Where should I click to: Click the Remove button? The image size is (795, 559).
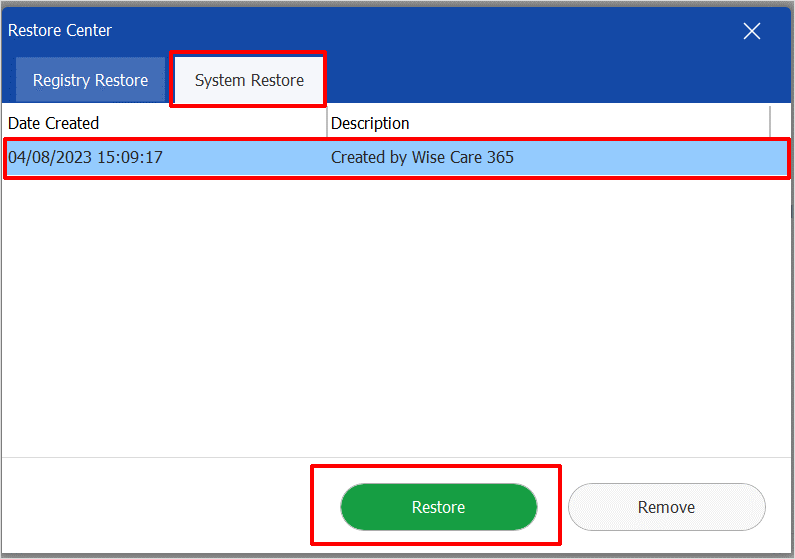click(x=666, y=507)
